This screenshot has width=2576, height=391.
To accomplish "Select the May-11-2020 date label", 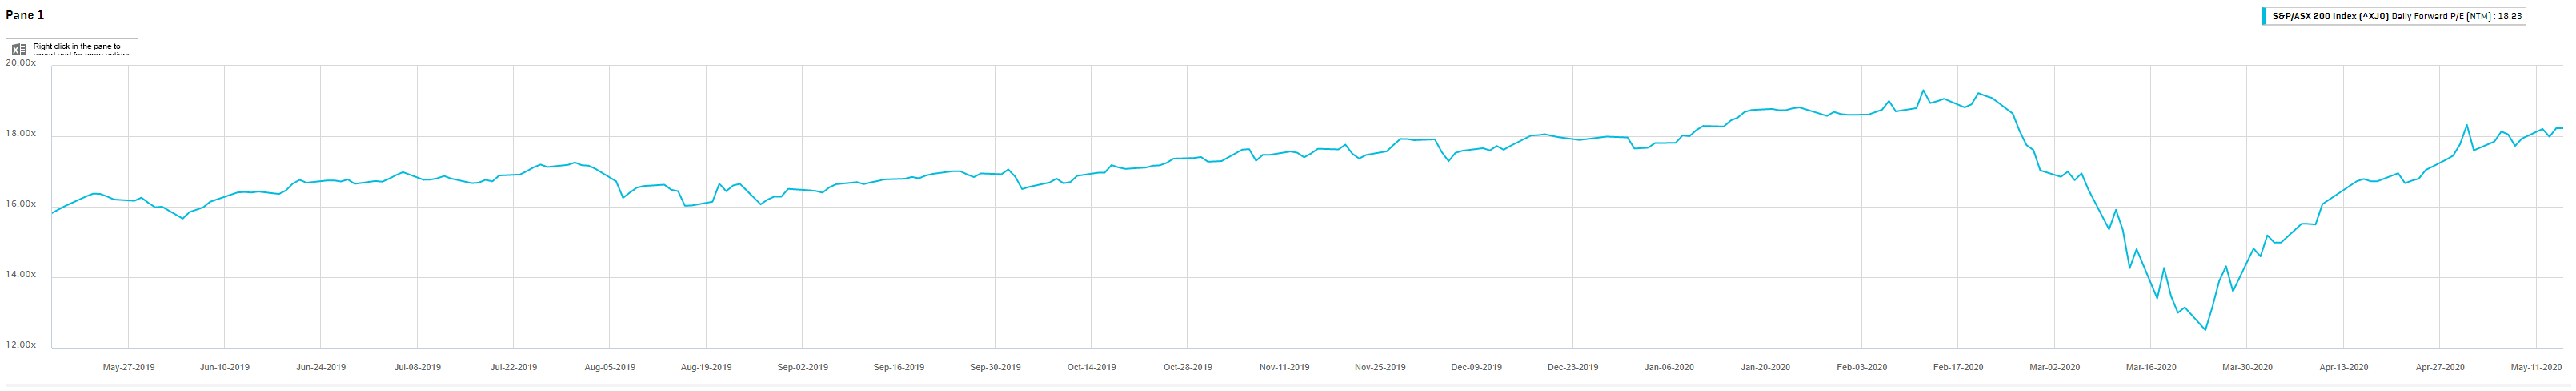I will point(2536,367).
